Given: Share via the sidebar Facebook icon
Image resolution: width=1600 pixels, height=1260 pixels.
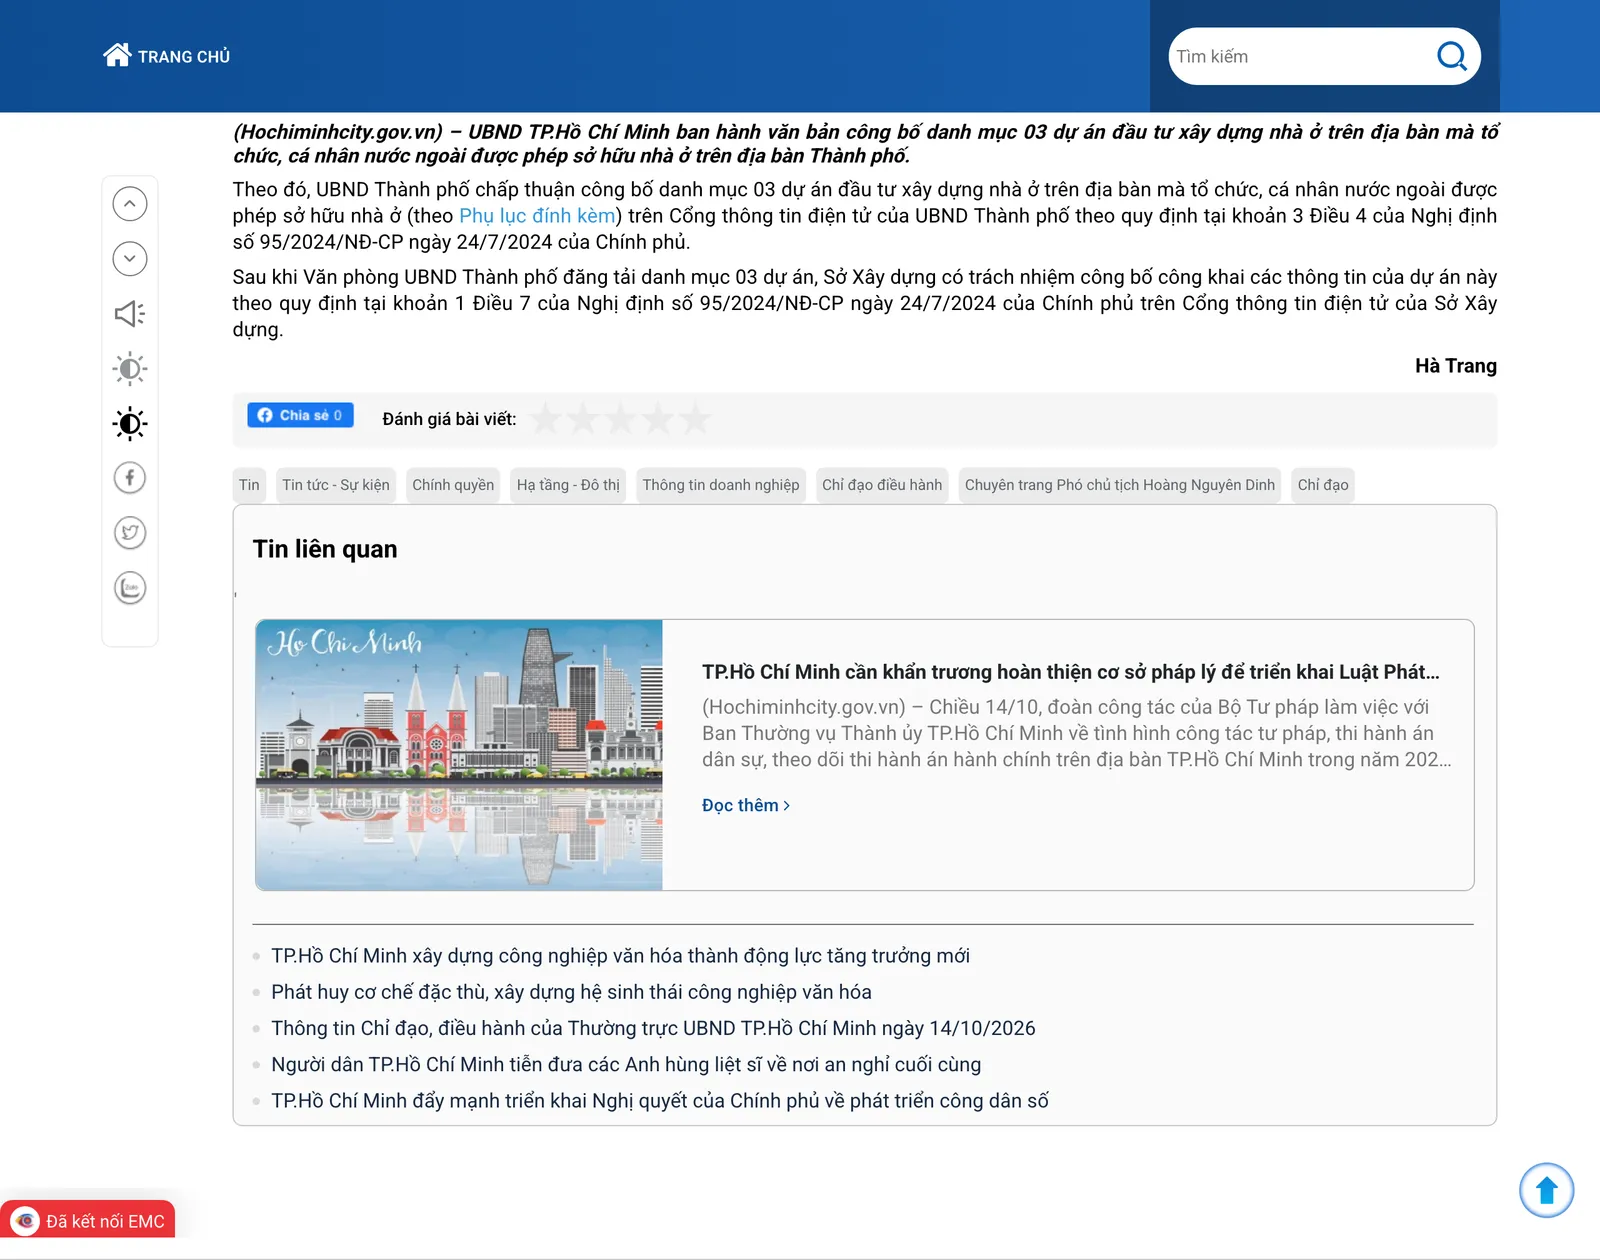Looking at the screenshot, I should 130,478.
